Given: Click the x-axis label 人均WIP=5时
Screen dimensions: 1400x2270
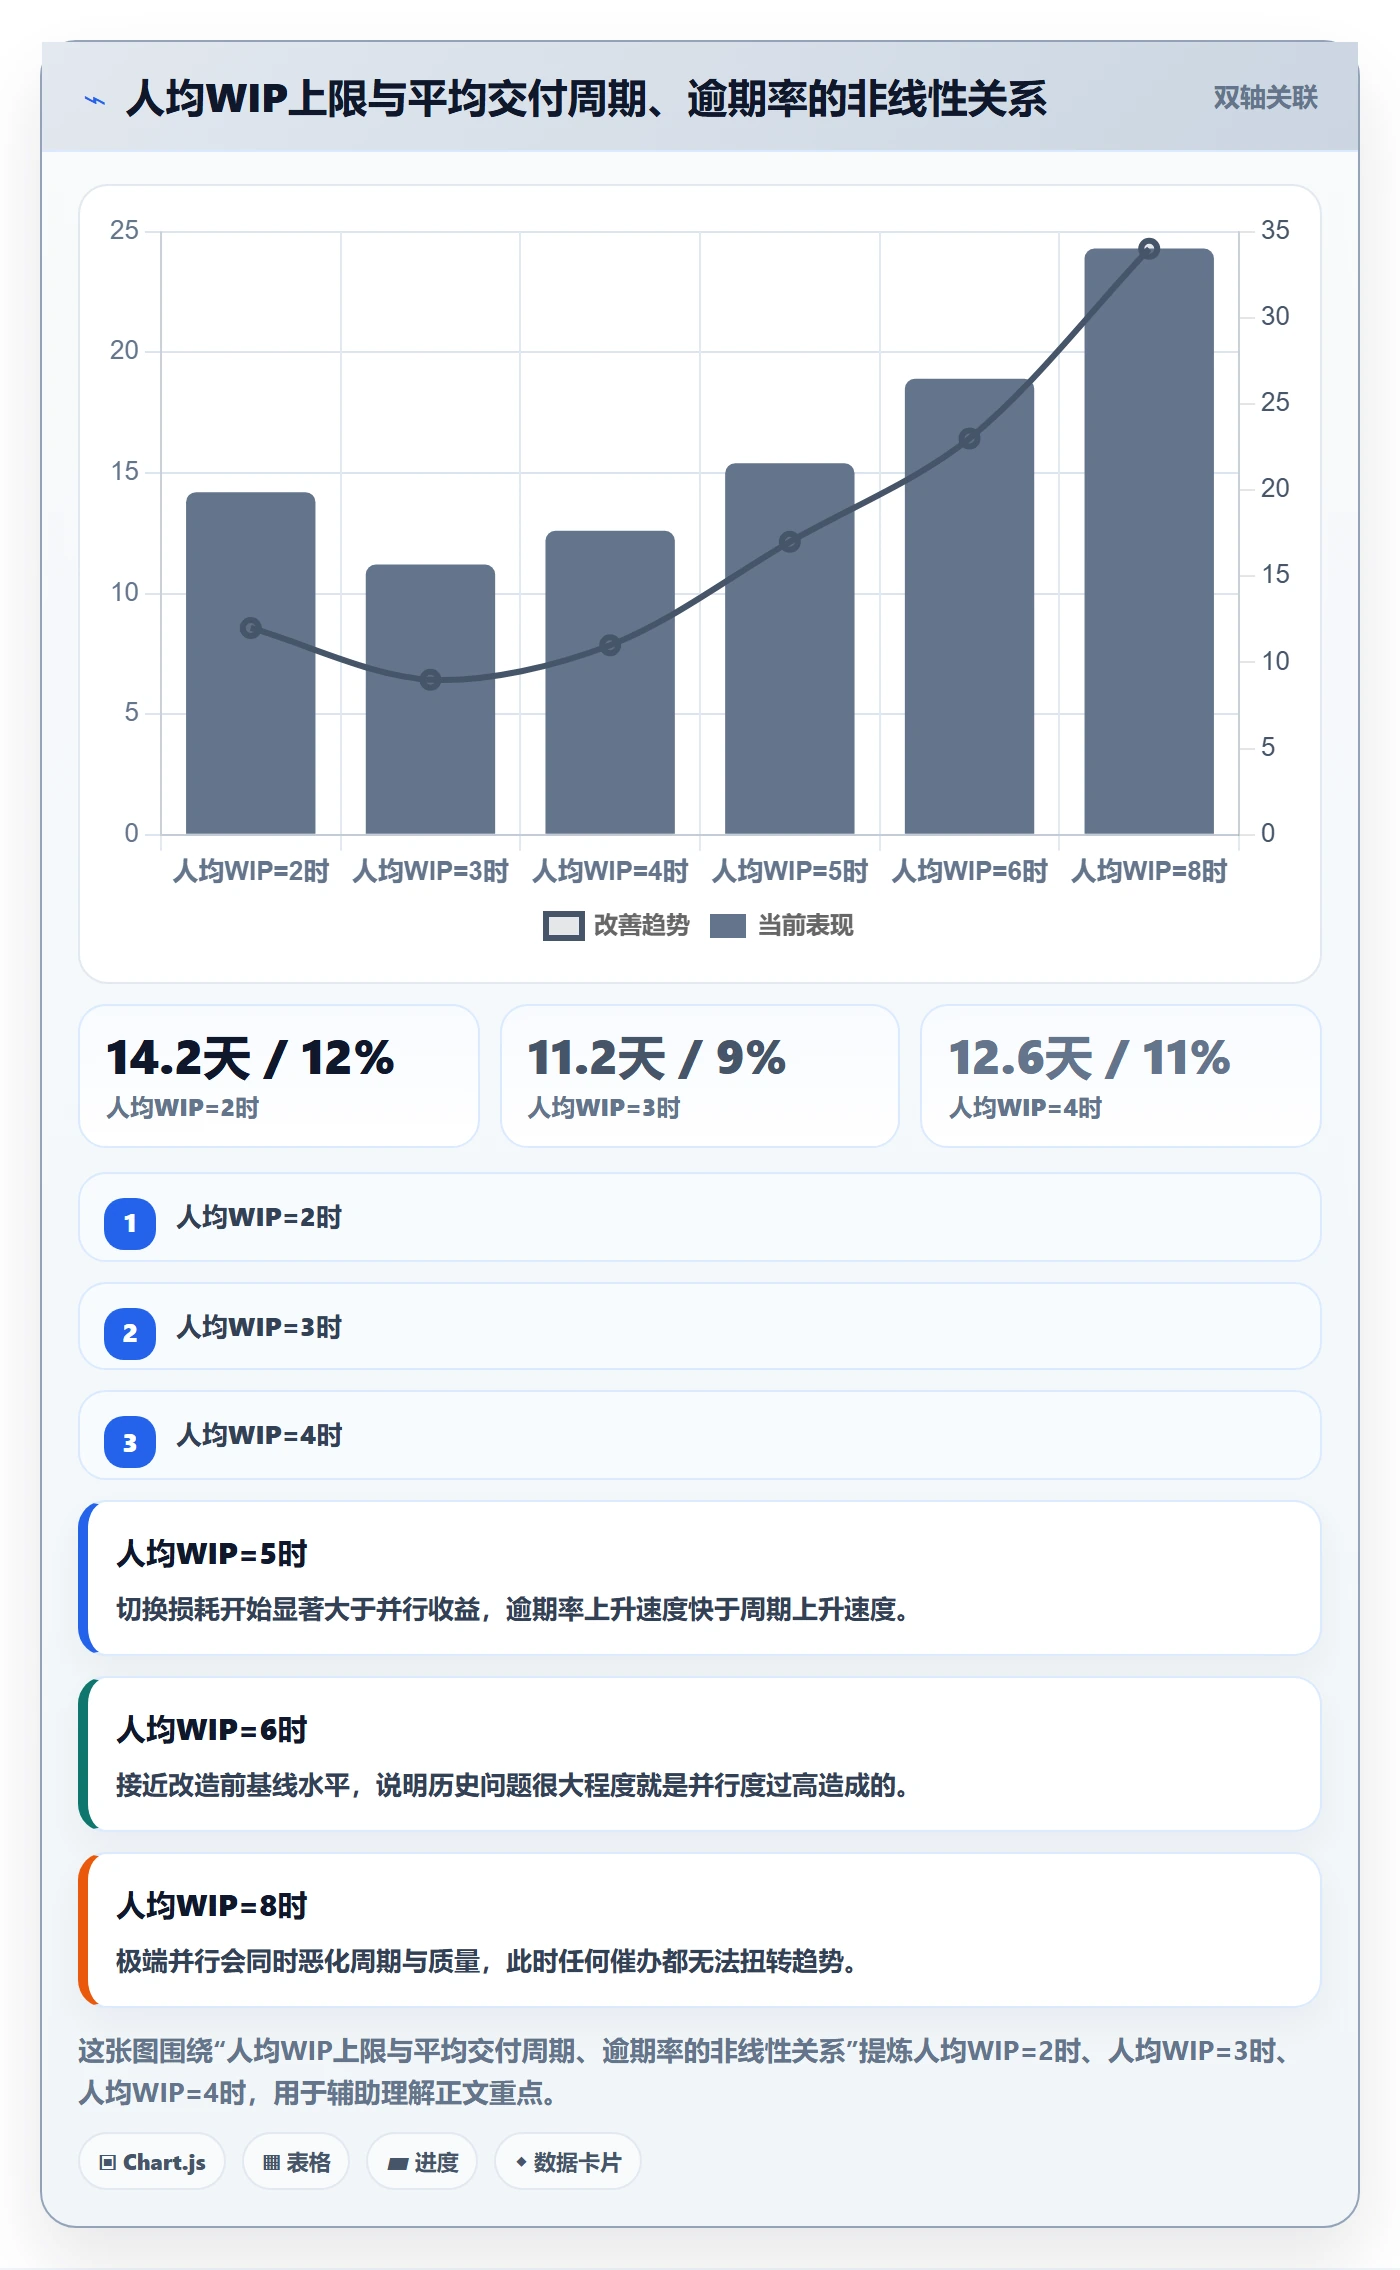Looking at the screenshot, I should click(790, 871).
